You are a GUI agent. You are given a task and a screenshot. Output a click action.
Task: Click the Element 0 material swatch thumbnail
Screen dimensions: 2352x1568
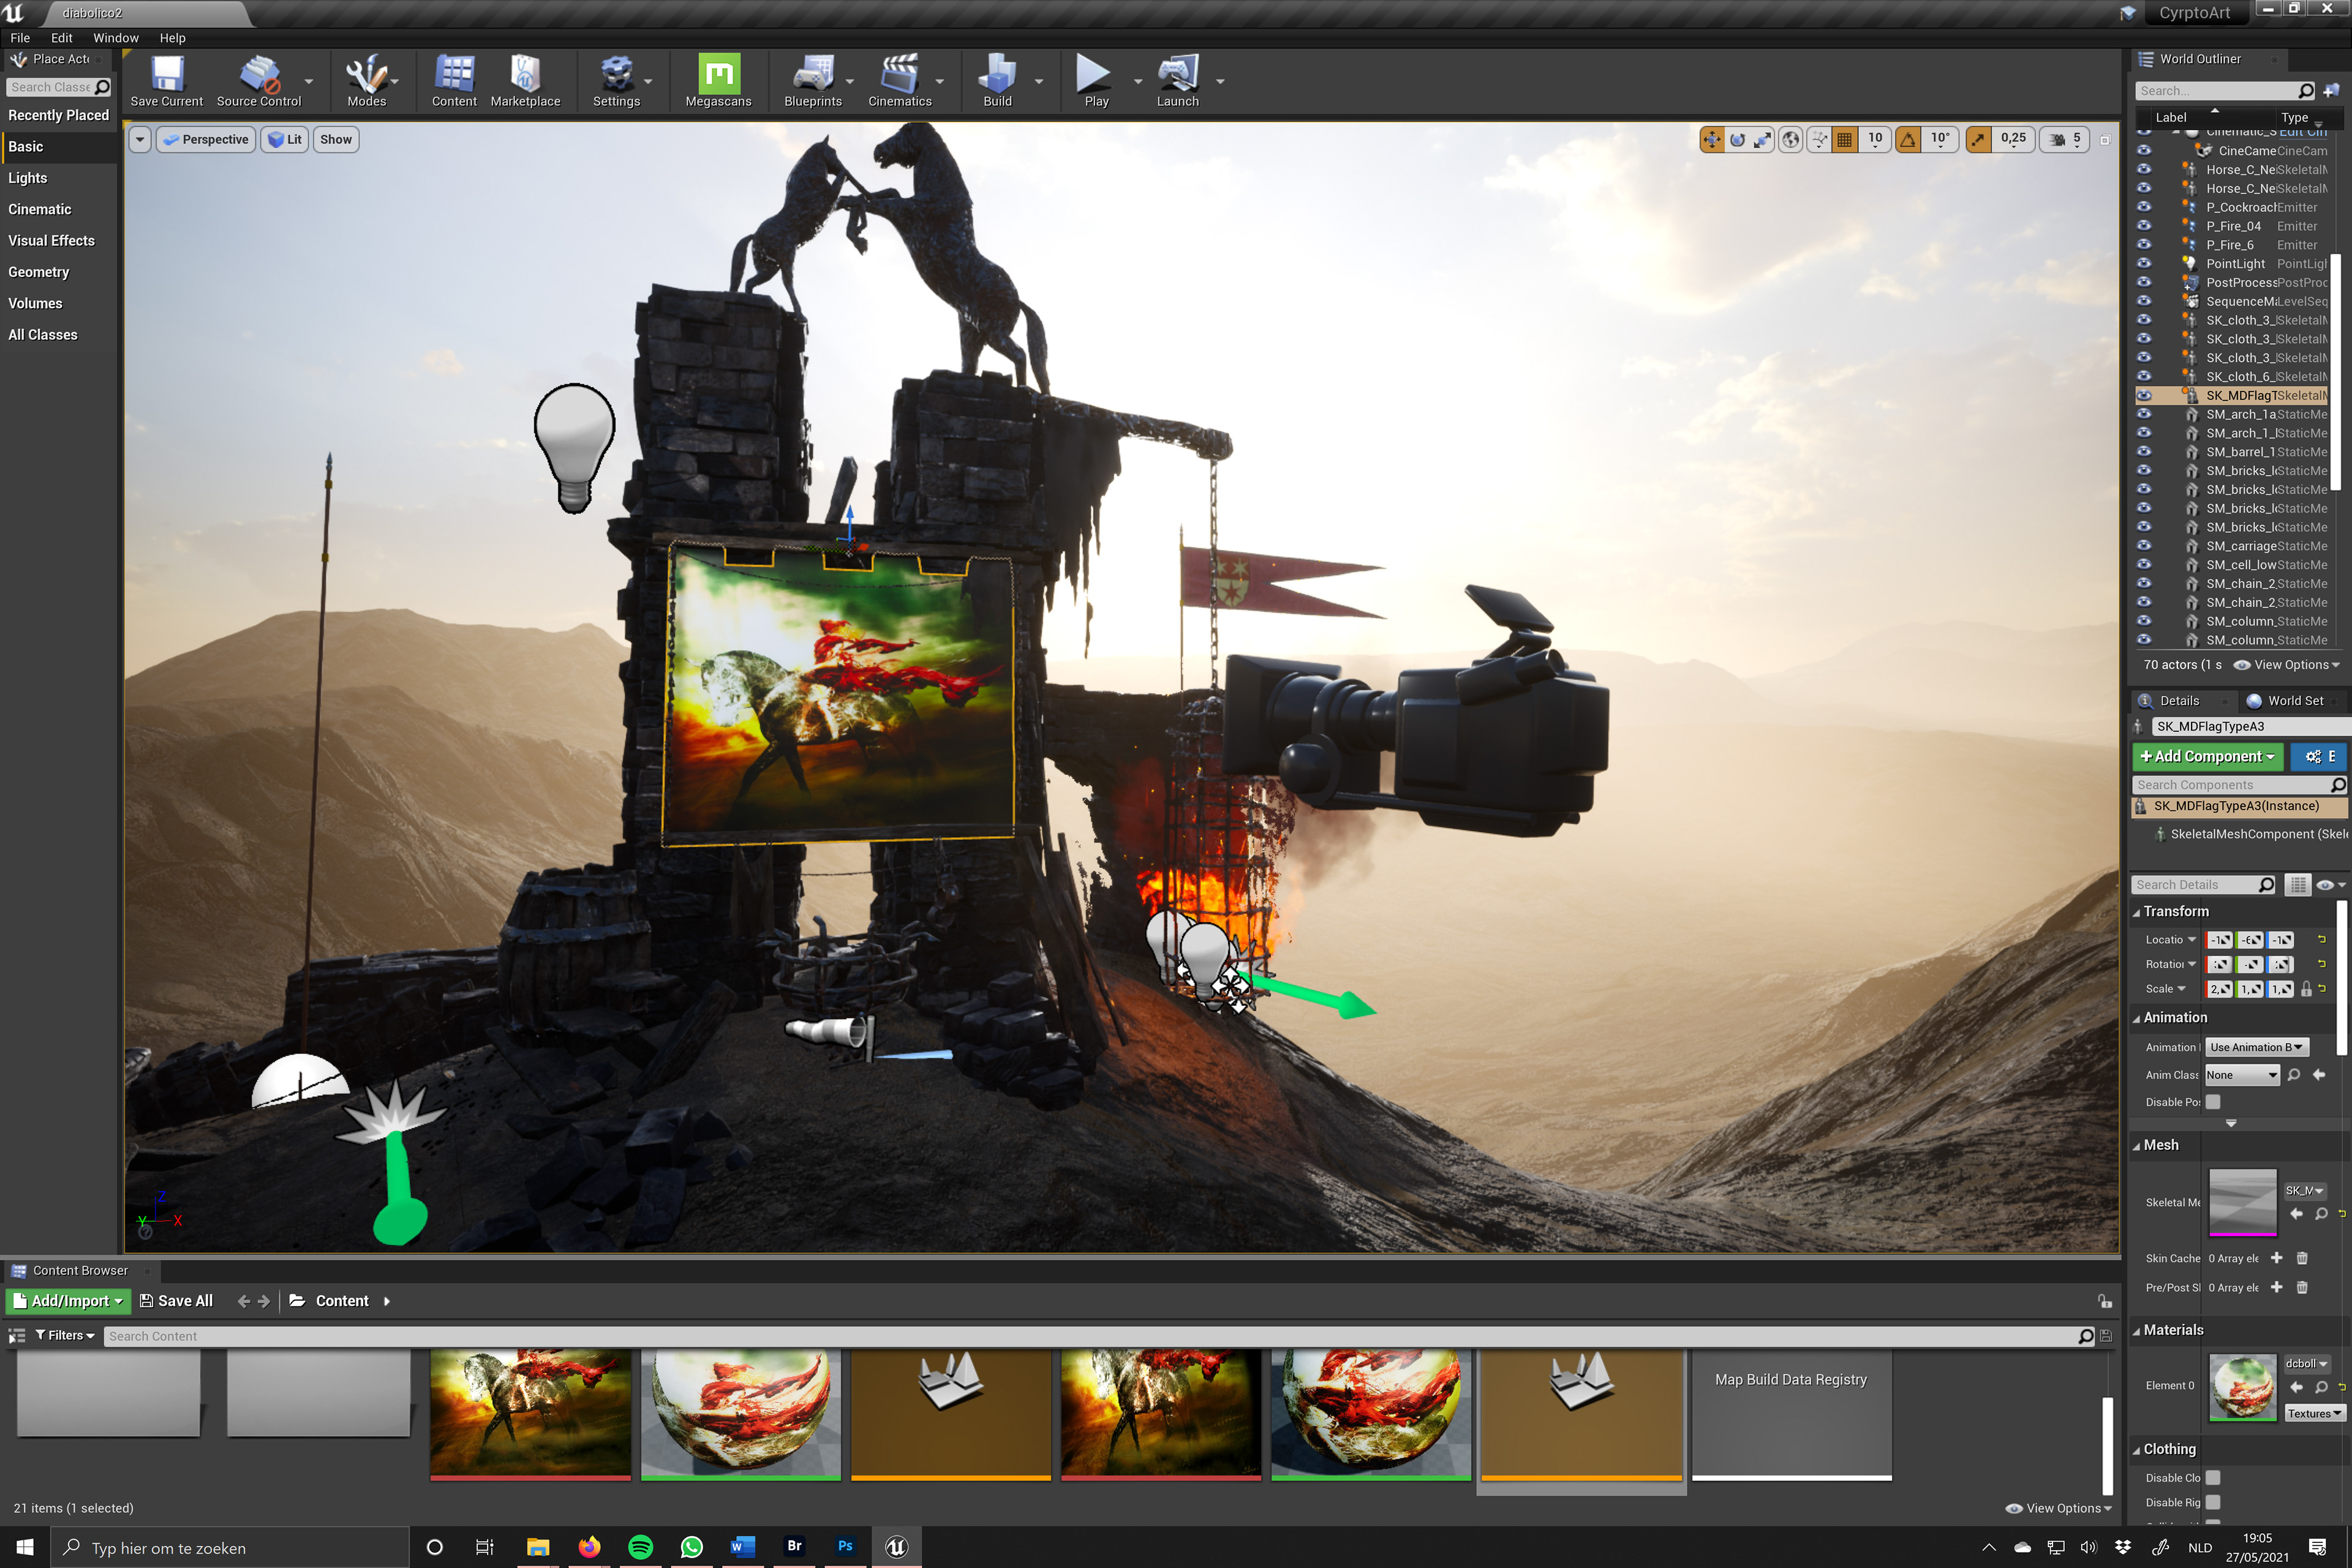[x=2242, y=1387]
